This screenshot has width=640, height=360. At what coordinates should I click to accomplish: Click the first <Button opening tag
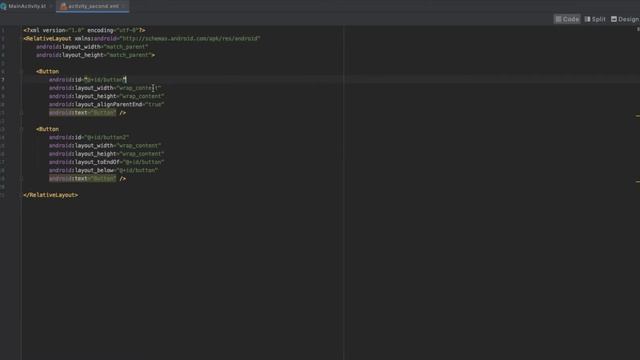47,71
